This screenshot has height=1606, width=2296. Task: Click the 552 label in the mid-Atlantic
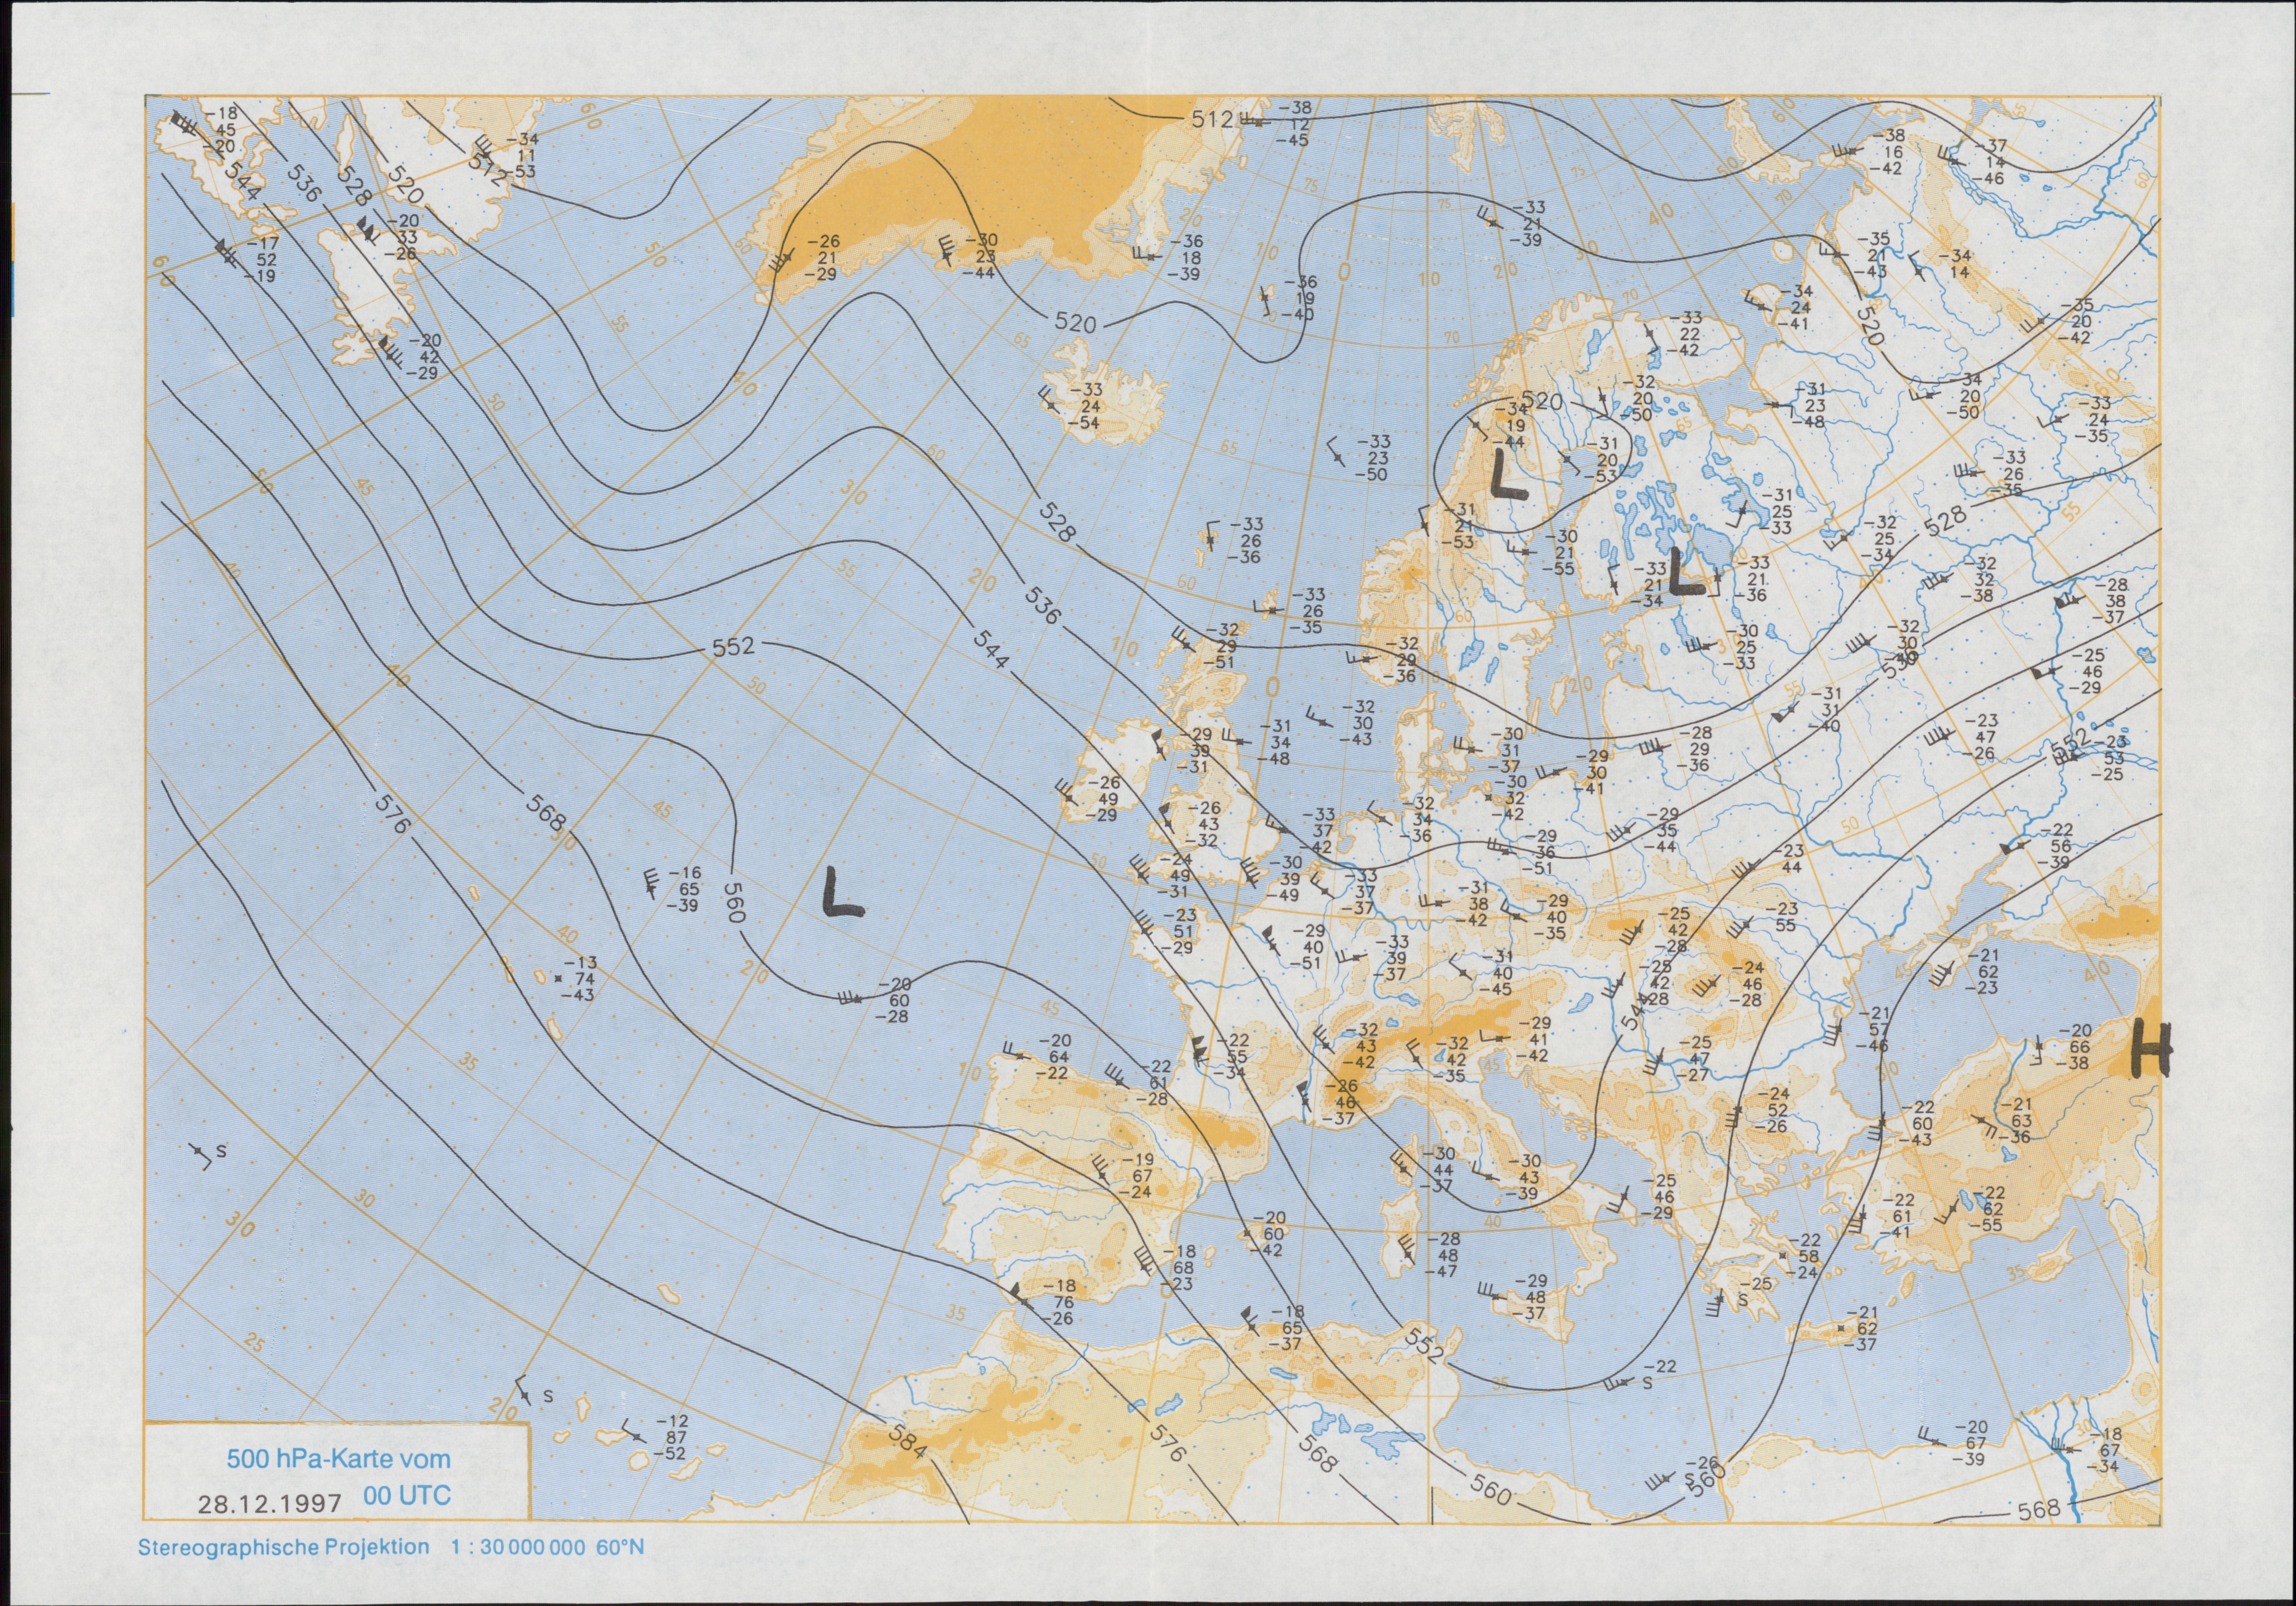(x=733, y=647)
